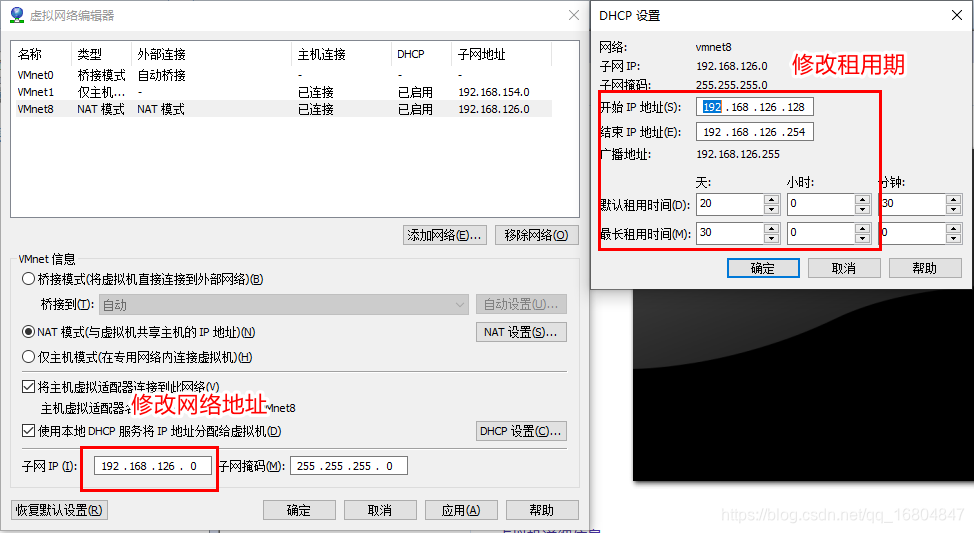Image resolution: width=974 pixels, height=533 pixels.
Task: Toggle 使用本地 DHCP 服务 checkbox
Action: coord(28,430)
